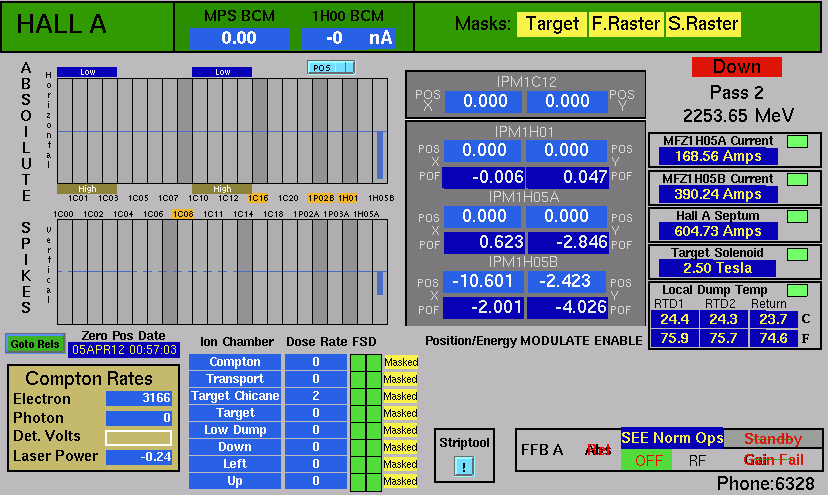
Task: Click the RTD1 24.4 C temperature value
Action: (x=674, y=320)
